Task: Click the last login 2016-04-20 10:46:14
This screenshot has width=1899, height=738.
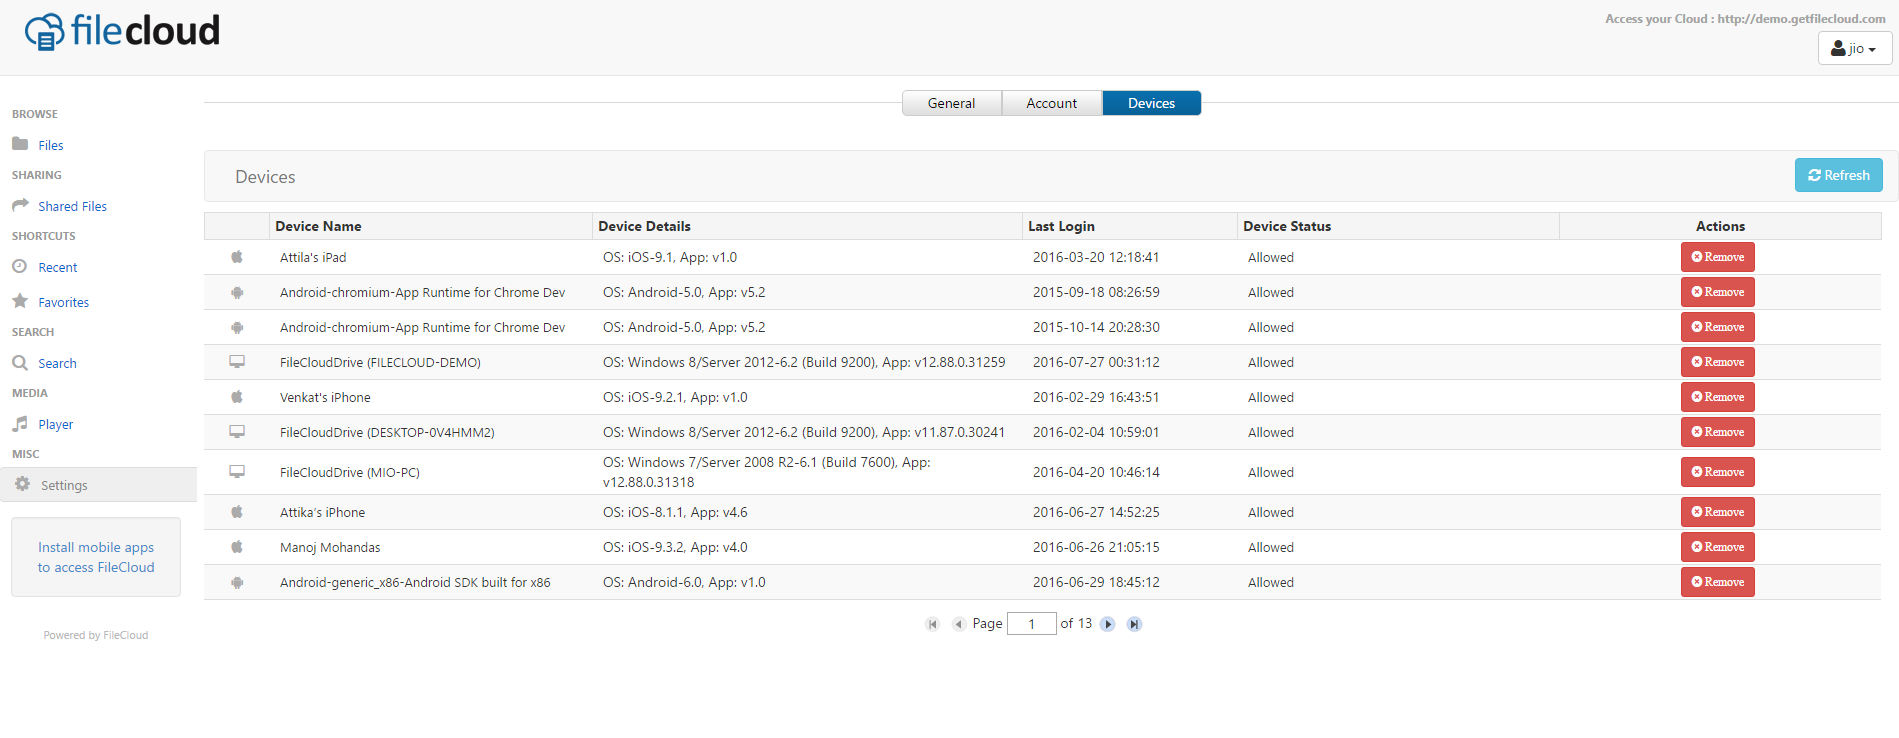Action: [x=1096, y=472]
